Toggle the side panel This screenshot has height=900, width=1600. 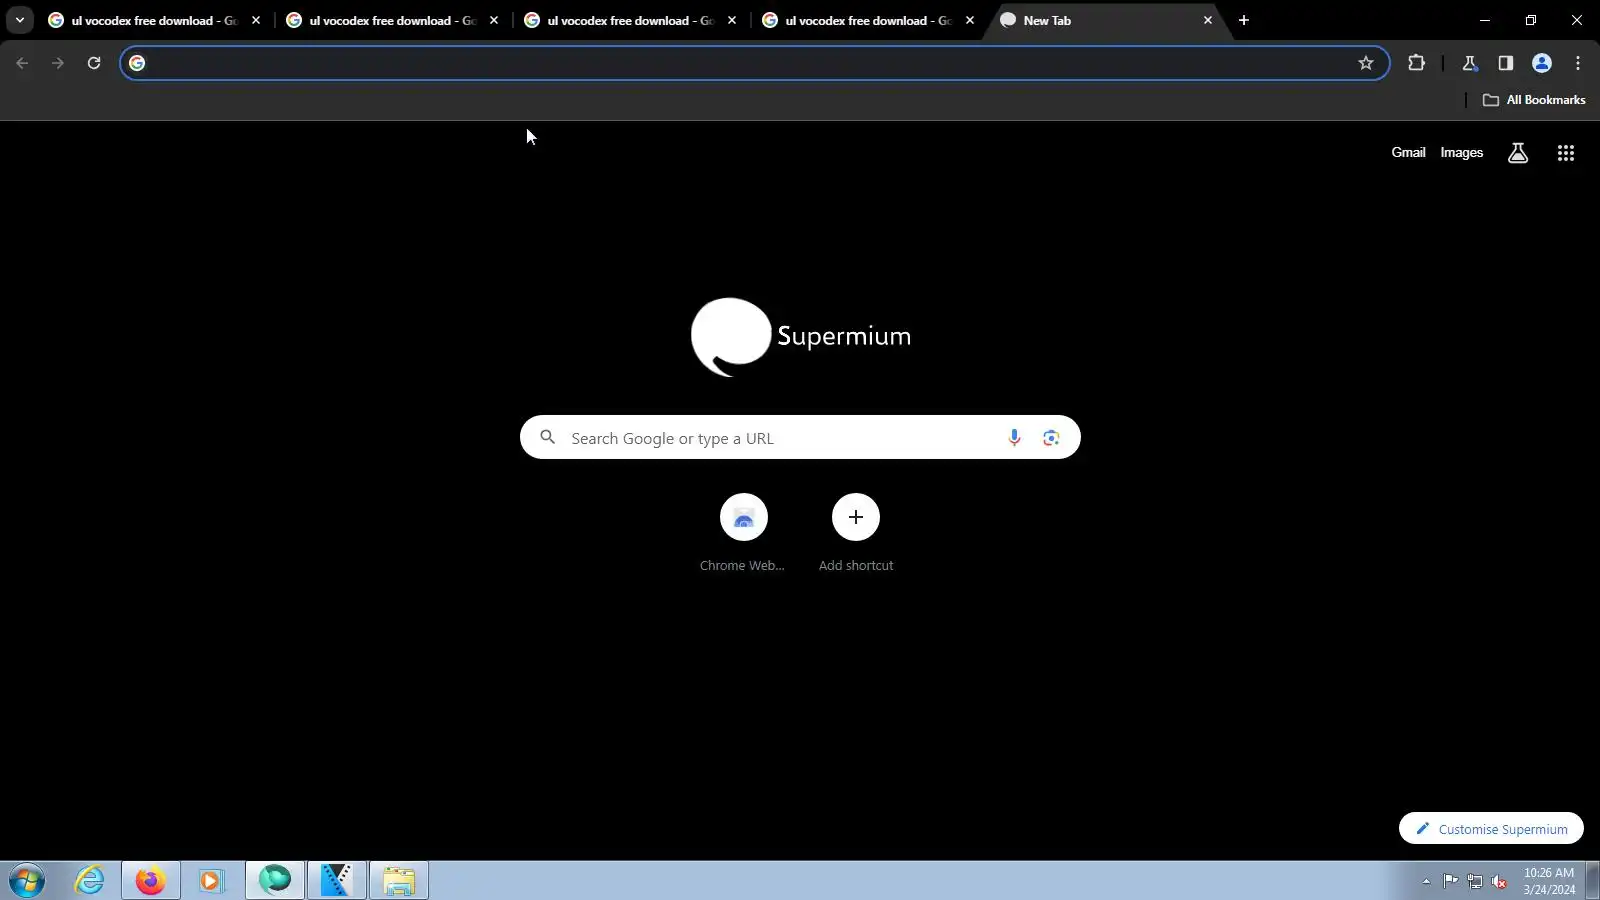pyautogui.click(x=1506, y=63)
